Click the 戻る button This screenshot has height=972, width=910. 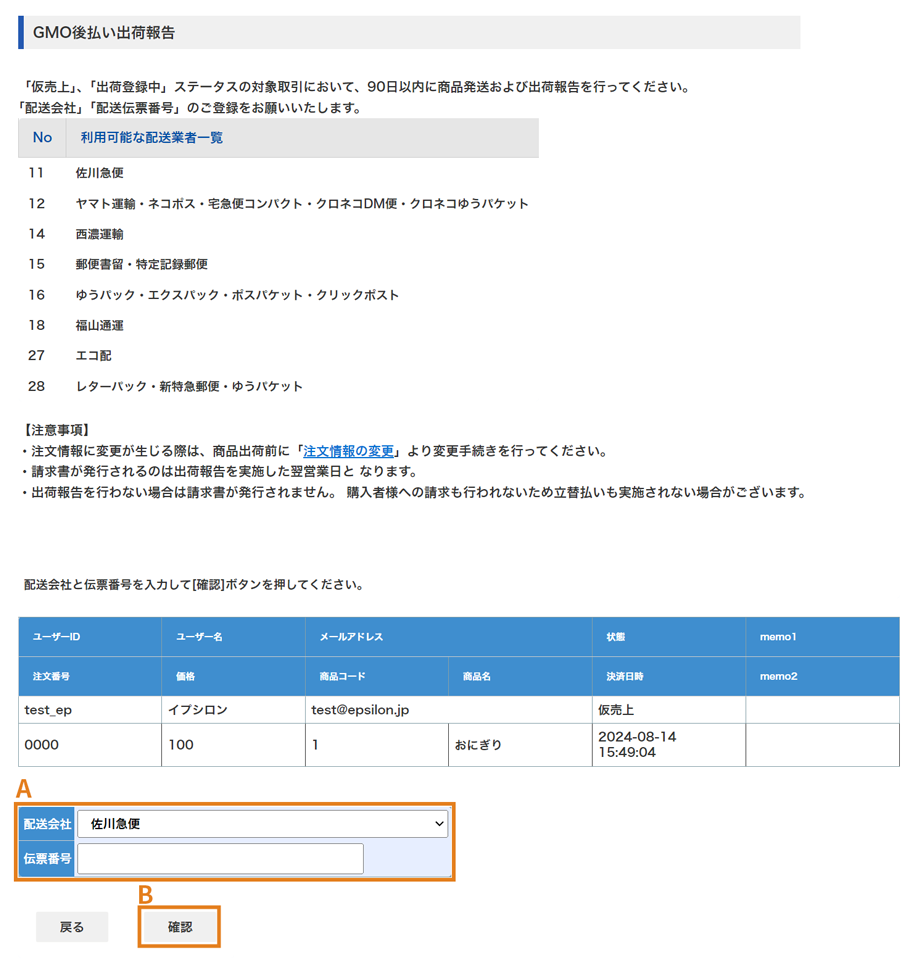72,927
